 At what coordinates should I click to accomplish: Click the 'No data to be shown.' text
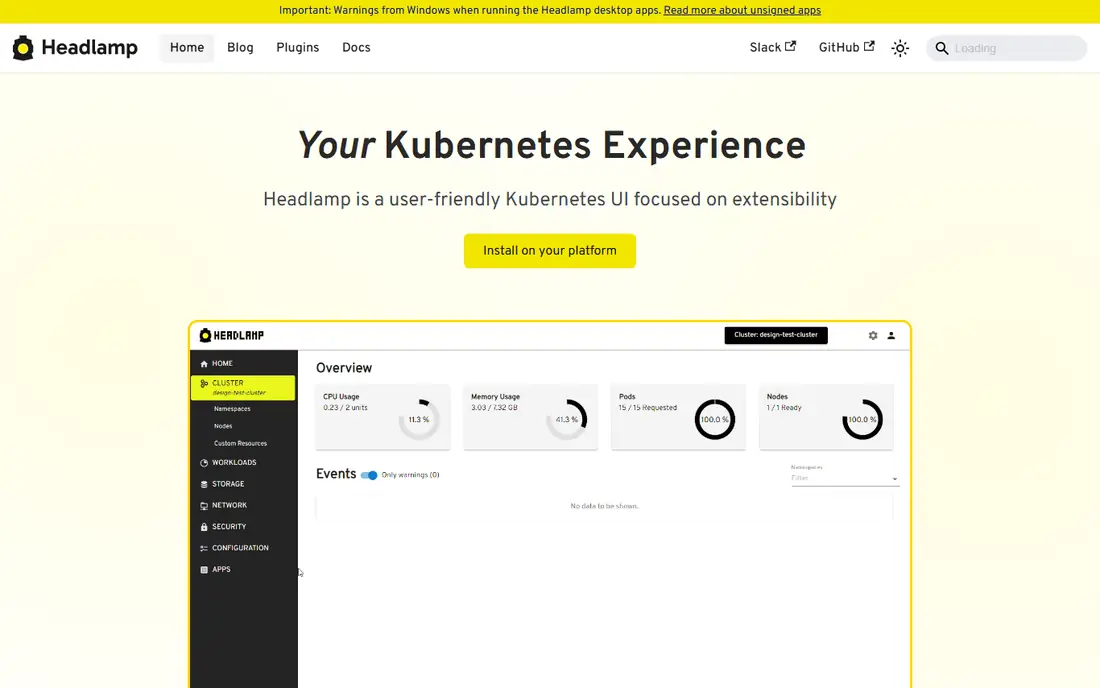[604, 506]
